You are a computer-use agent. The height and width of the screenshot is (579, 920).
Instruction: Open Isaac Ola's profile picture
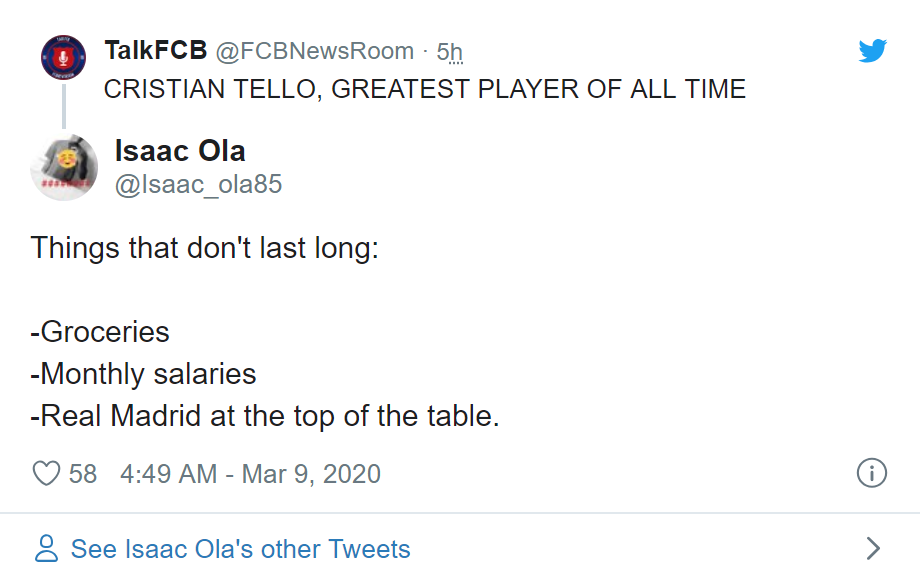coord(66,168)
